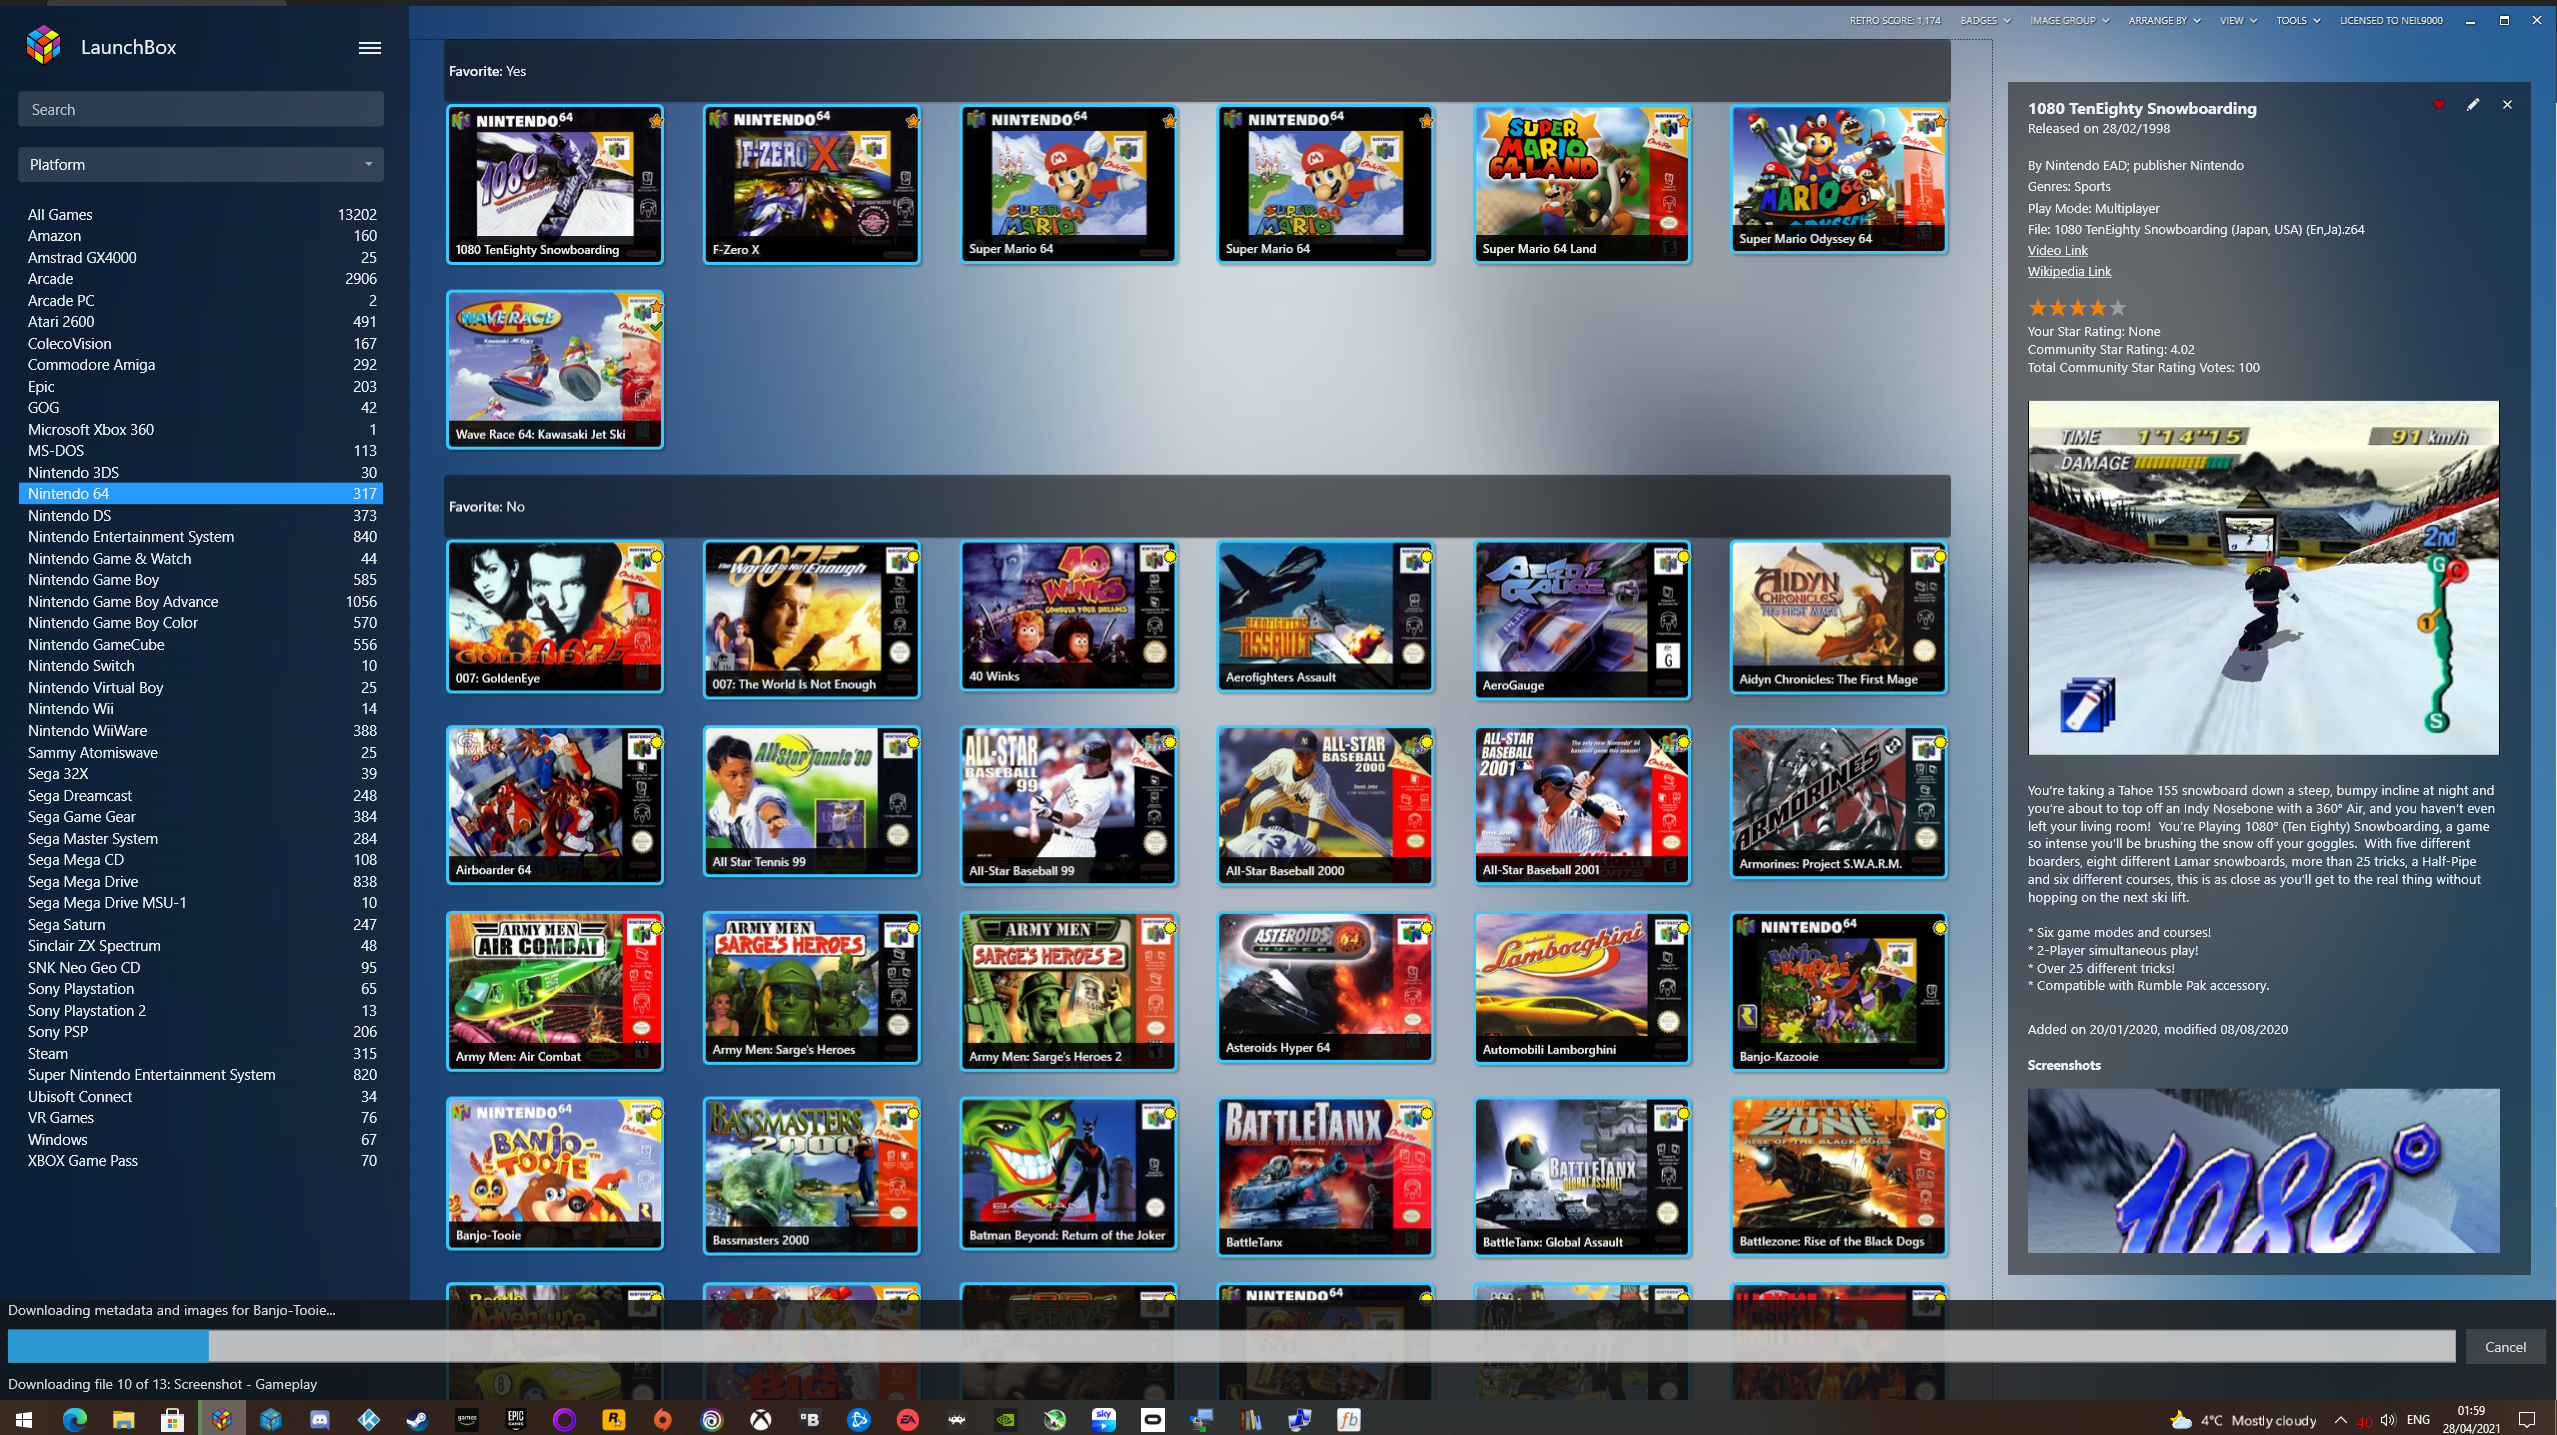Image resolution: width=2557 pixels, height=1435 pixels.
Task: Click the download progress bar
Action: click(x=1231, y=1346)
